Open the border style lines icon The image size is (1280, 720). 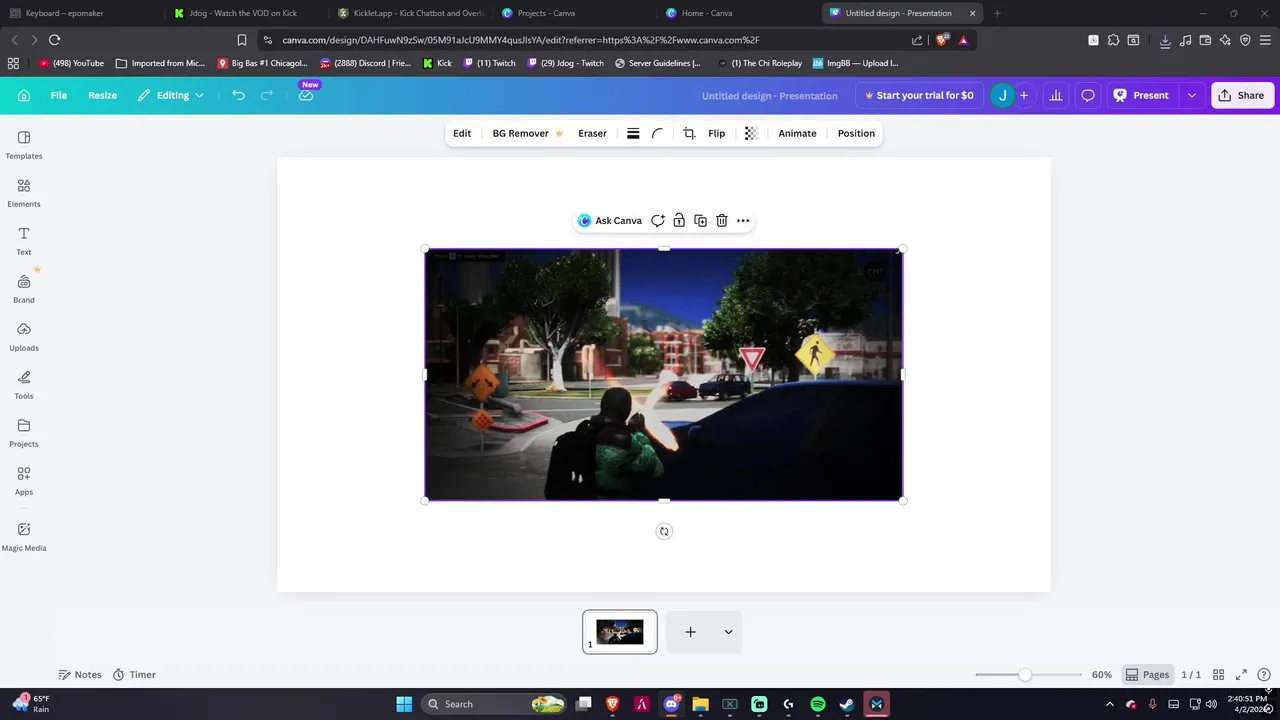[x=633, y=133]
